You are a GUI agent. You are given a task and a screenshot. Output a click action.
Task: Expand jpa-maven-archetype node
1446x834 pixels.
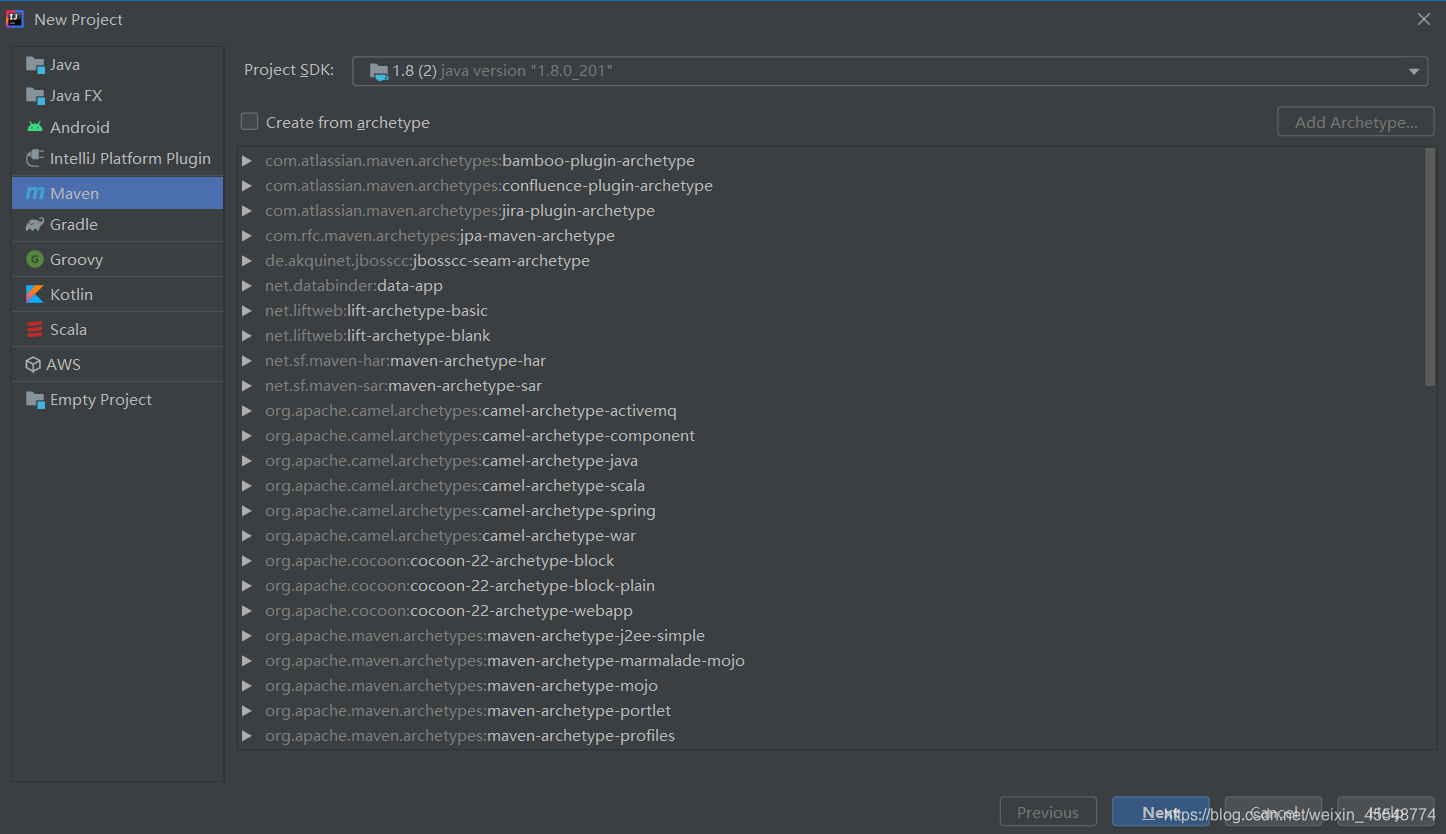coord(247,236)
